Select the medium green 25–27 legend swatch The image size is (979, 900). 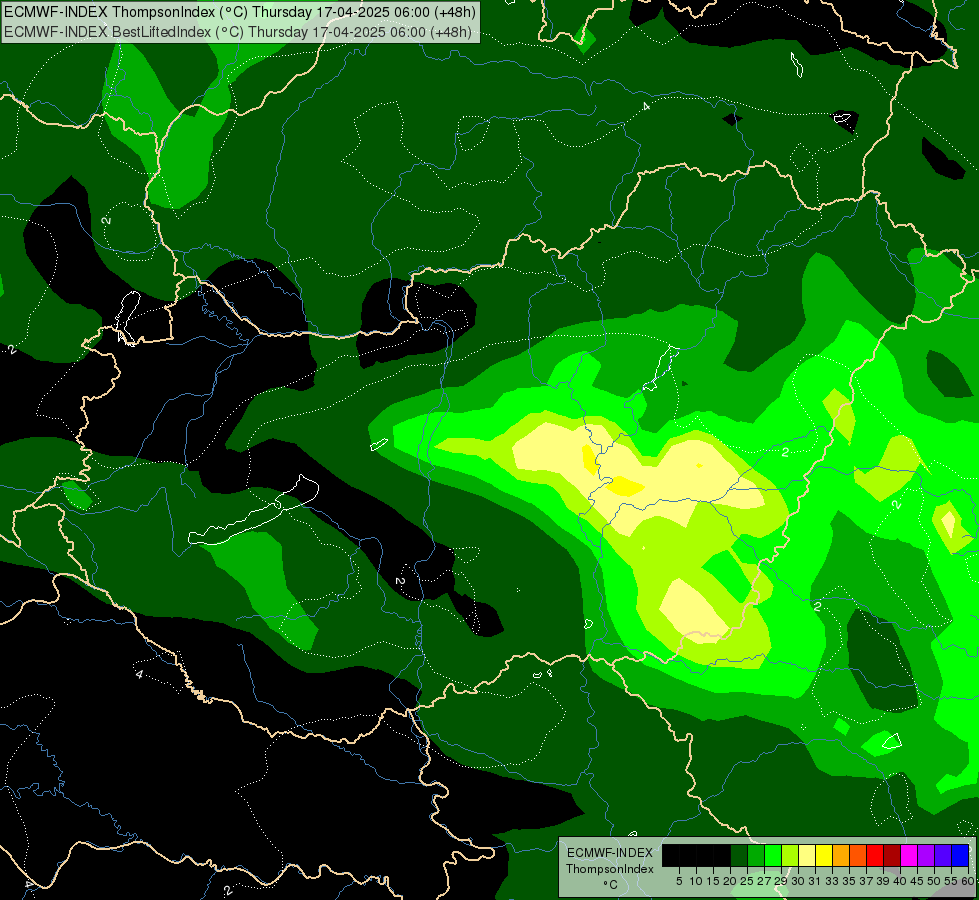756,855
